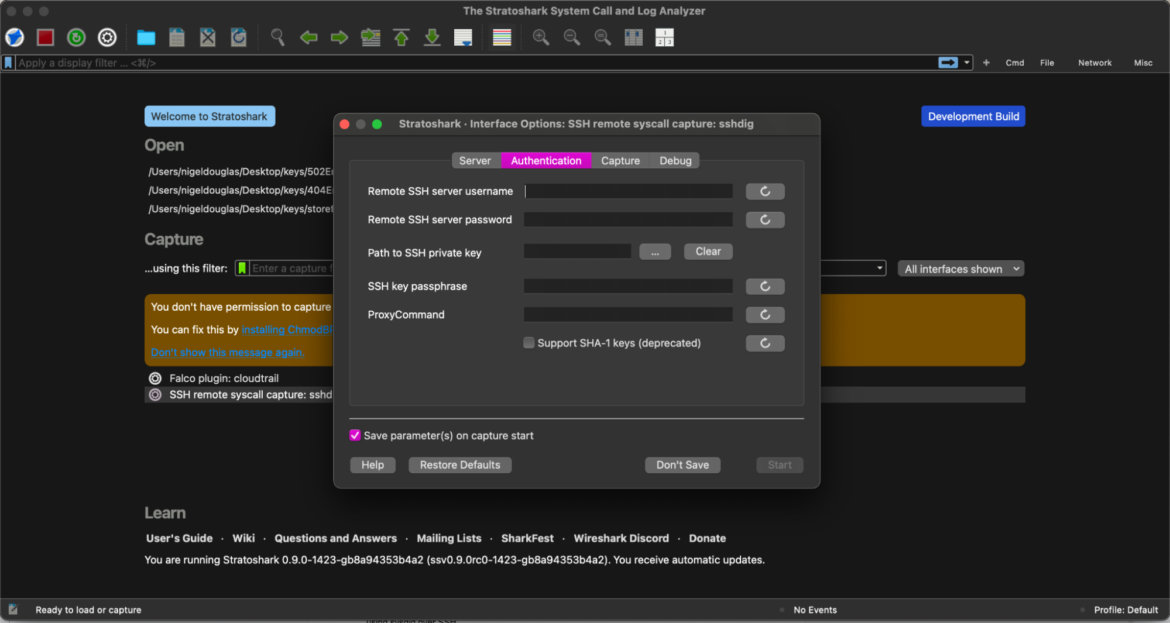Click the display filter input field
Screen dimensions: 1170x623
[475, 63]
